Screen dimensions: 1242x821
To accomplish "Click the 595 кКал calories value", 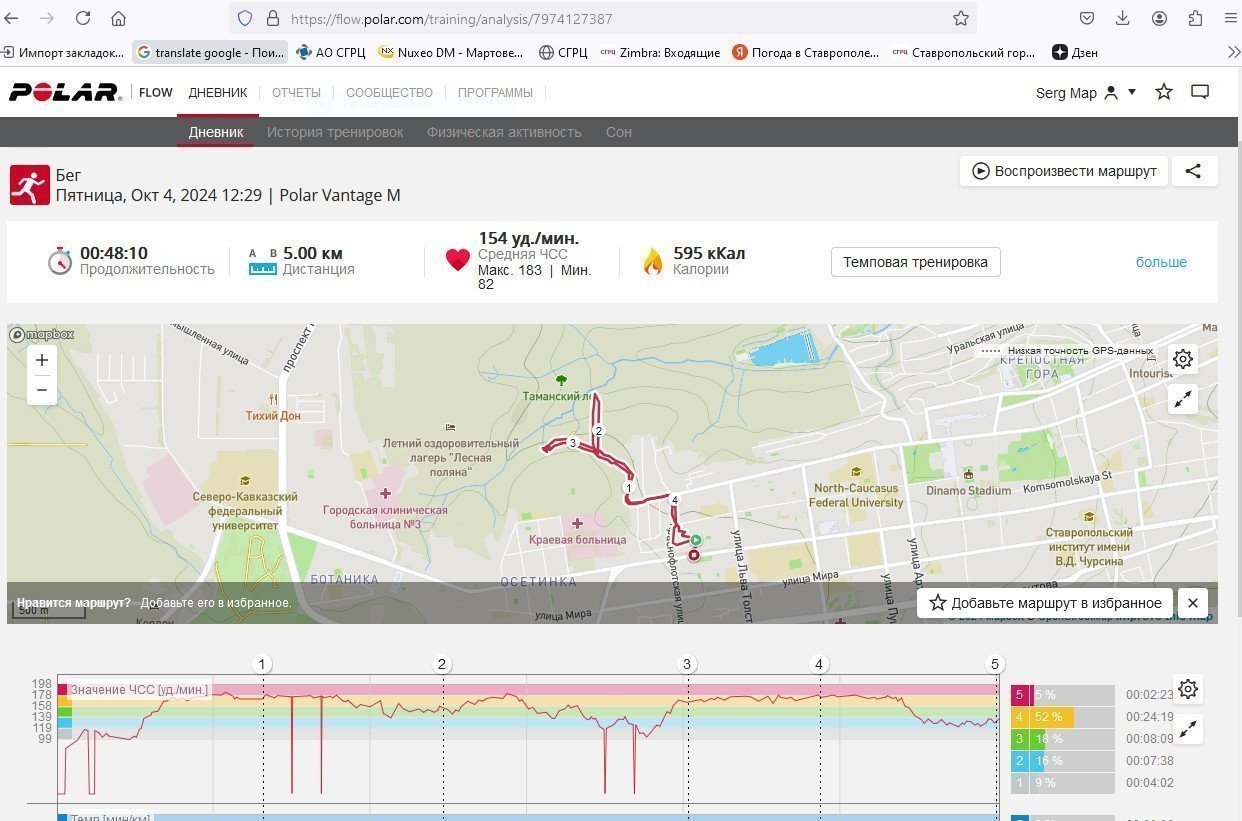I will point(709,254).
